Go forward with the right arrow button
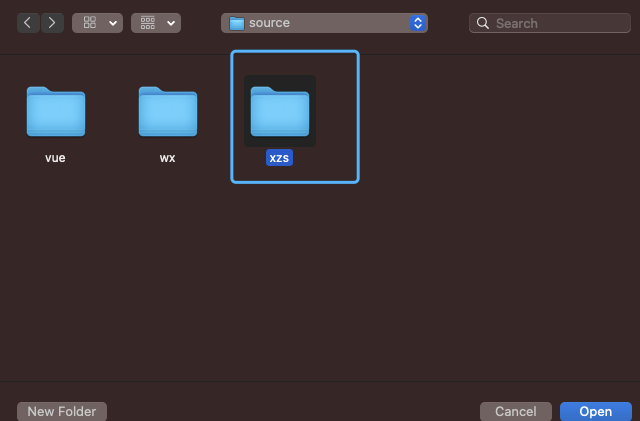The width and height of the screenshot is (640, 421). 52,23
